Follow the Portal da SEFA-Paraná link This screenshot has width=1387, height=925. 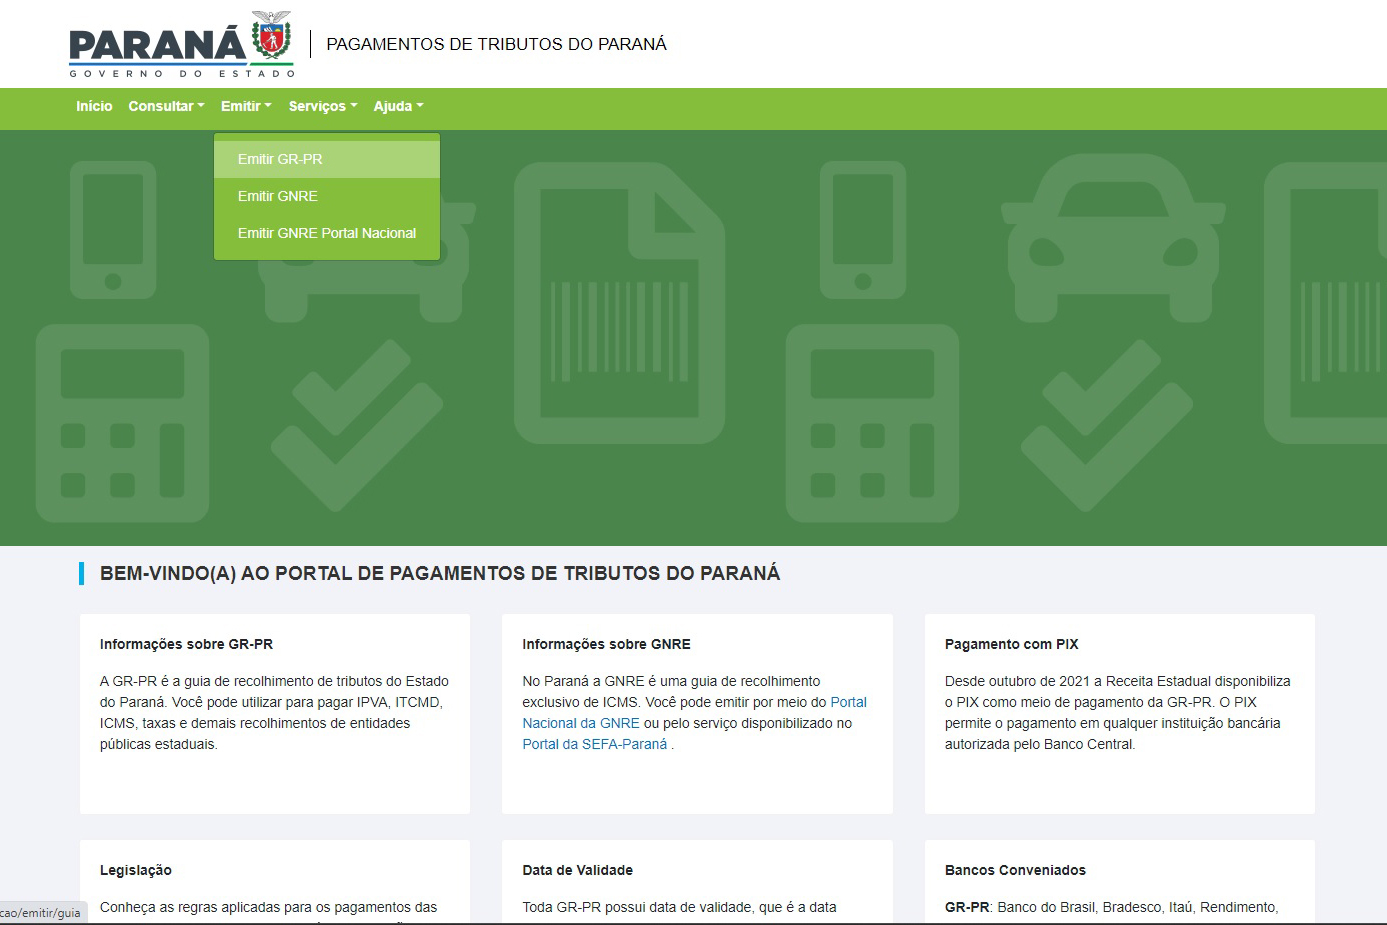click(594, 744)
